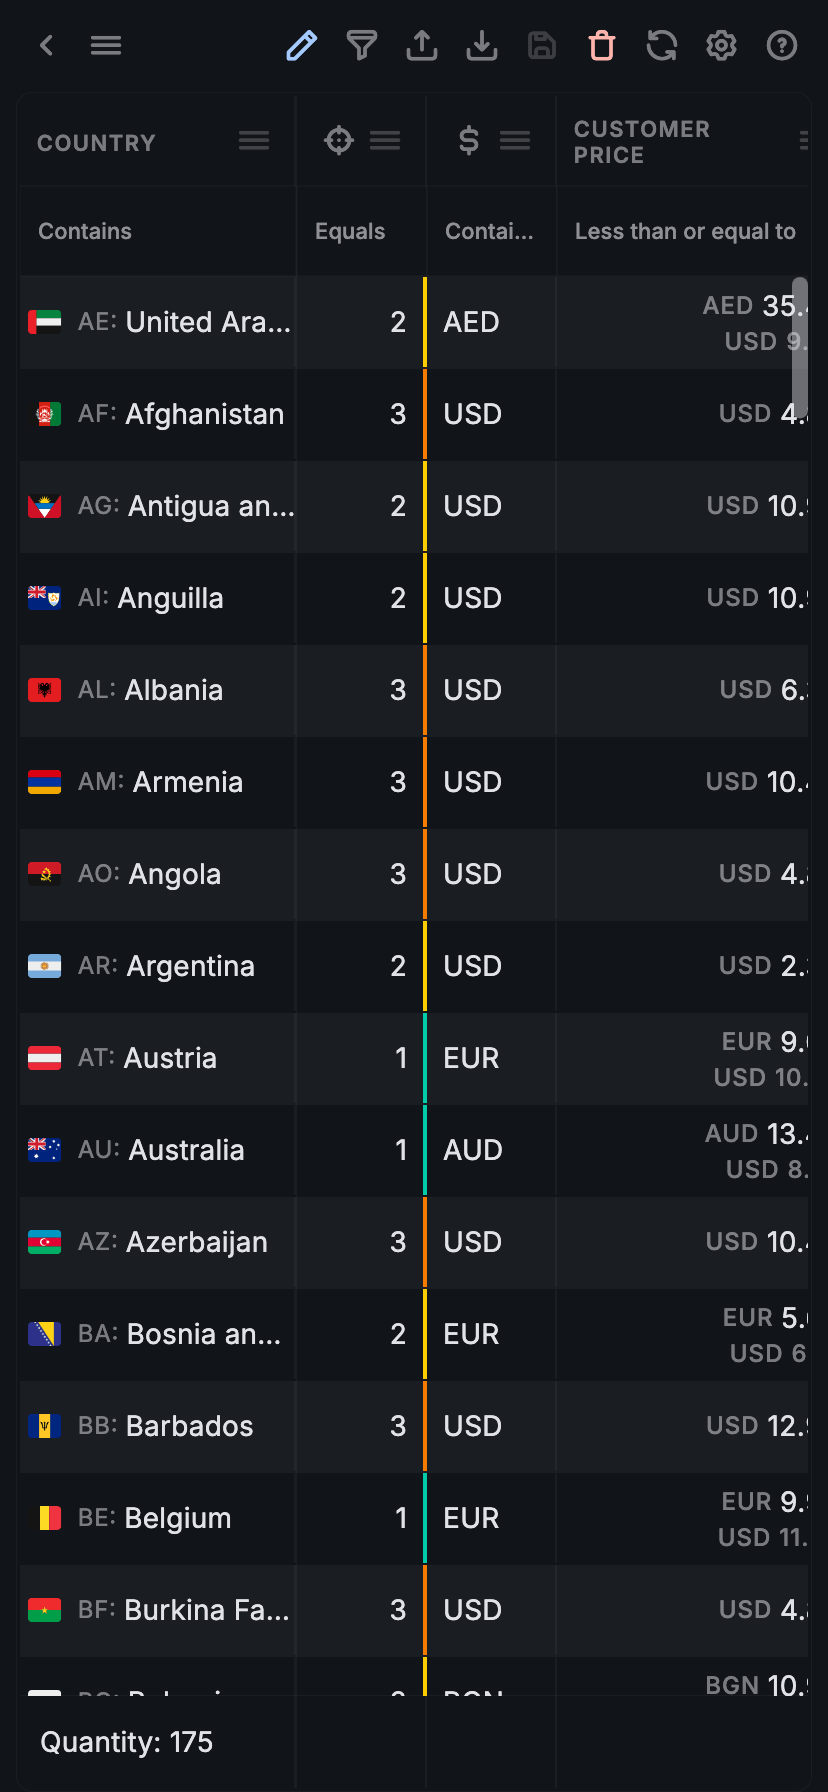Click the 'Equals' filter field
Screen dimensions: 828x1792
pos(360,232)
